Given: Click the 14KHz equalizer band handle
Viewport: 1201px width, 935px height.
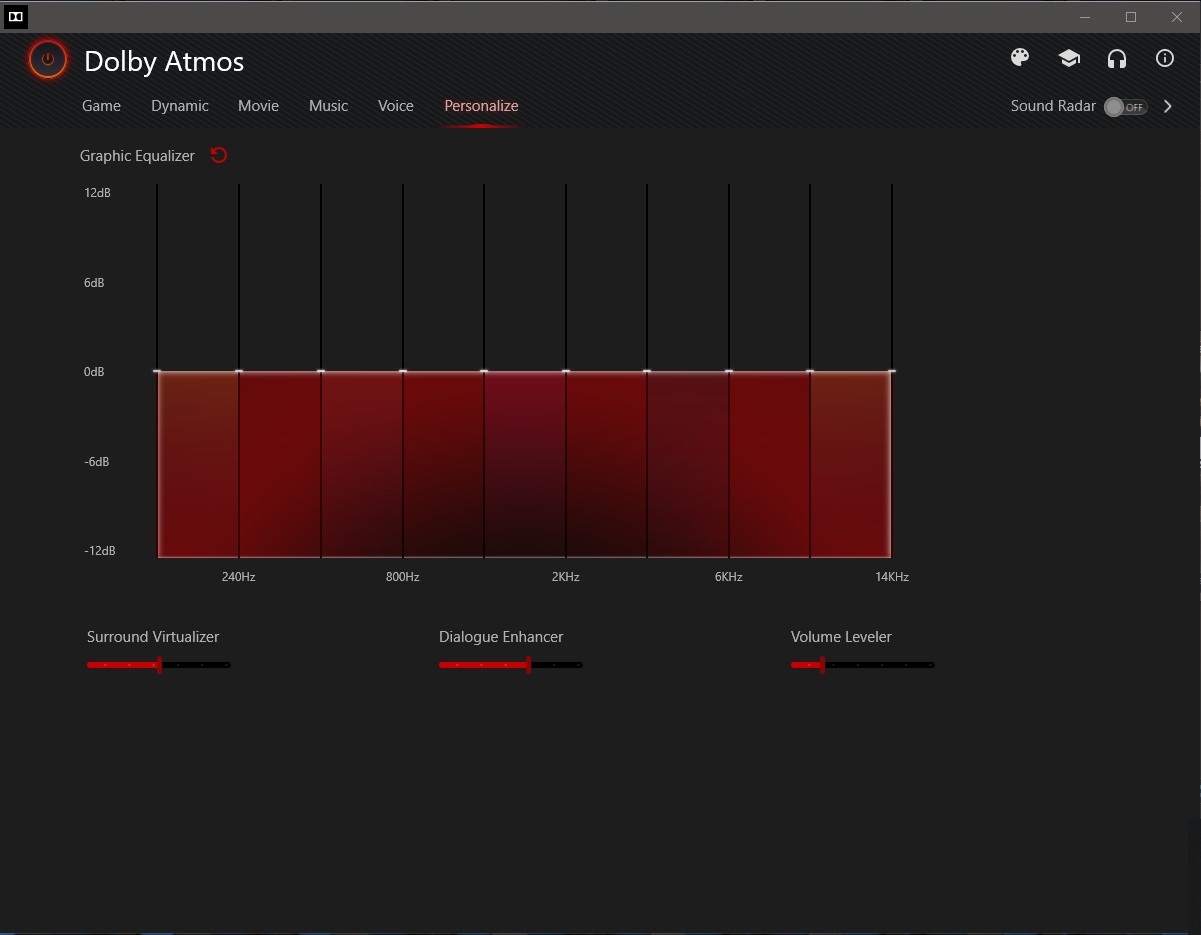Looking at the screenshot, I should (x=892, y=371).
